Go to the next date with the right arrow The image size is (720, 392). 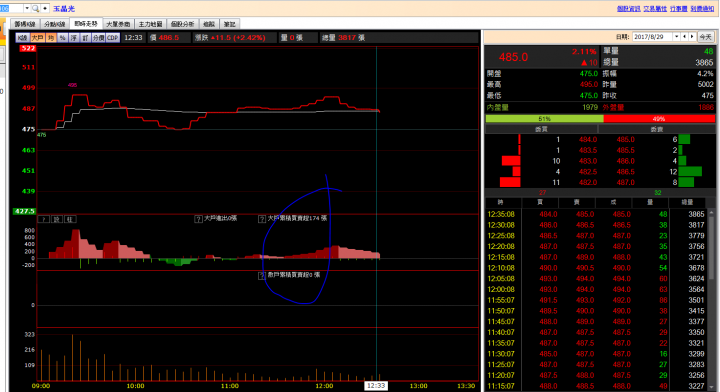pos(692,37)
